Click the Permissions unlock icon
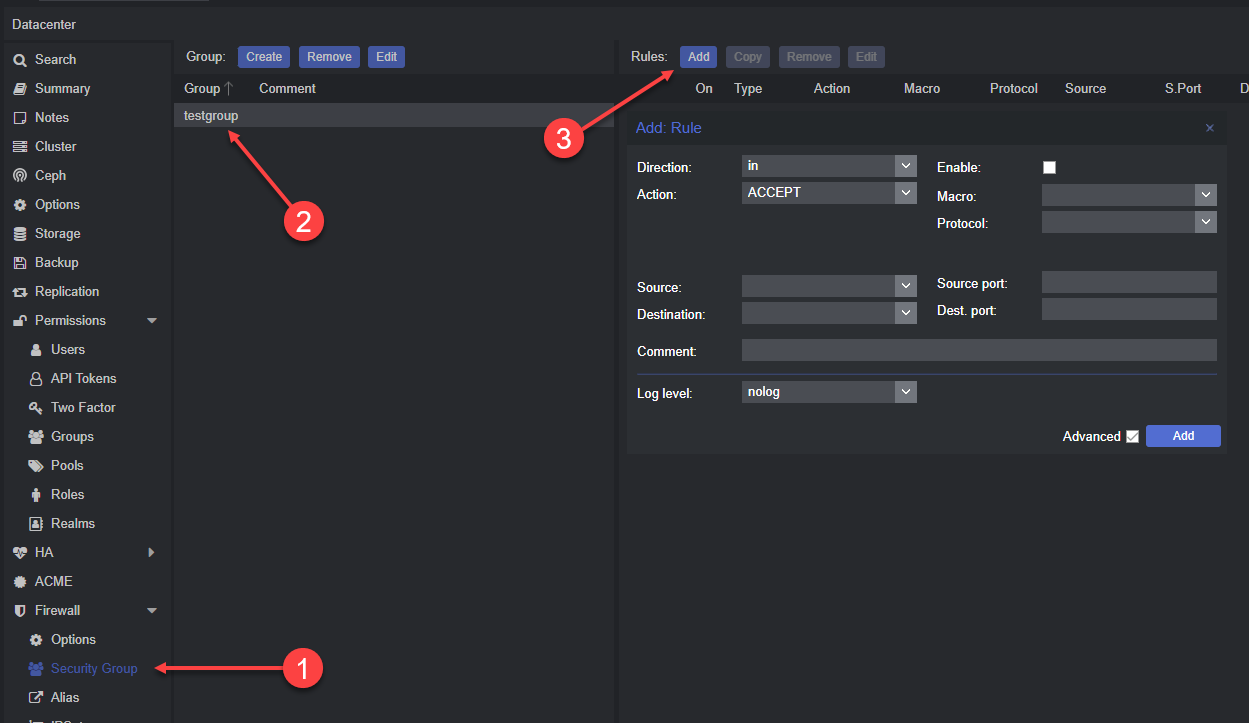This screenshot has width=1249, height=723. [x=19, y=321]
